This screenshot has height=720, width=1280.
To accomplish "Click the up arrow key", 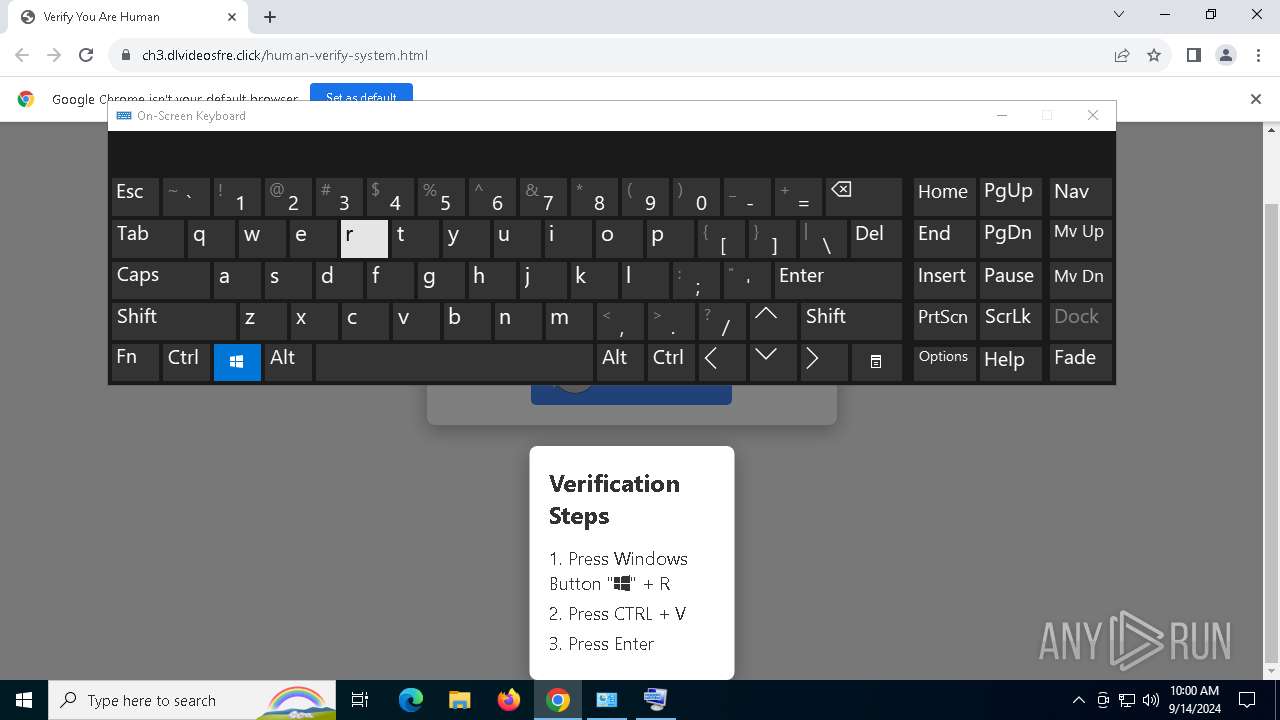I will pyautogui.click(x=772, y=321).
